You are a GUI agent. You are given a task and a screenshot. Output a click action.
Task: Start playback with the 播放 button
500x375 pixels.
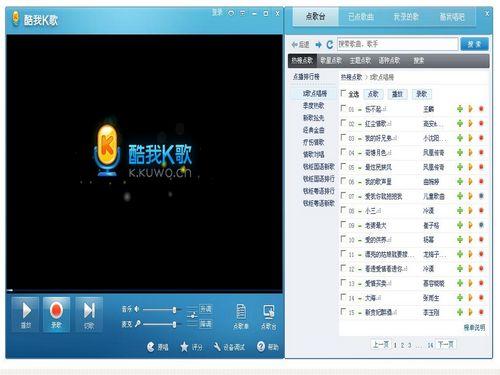tap(25, 314)
